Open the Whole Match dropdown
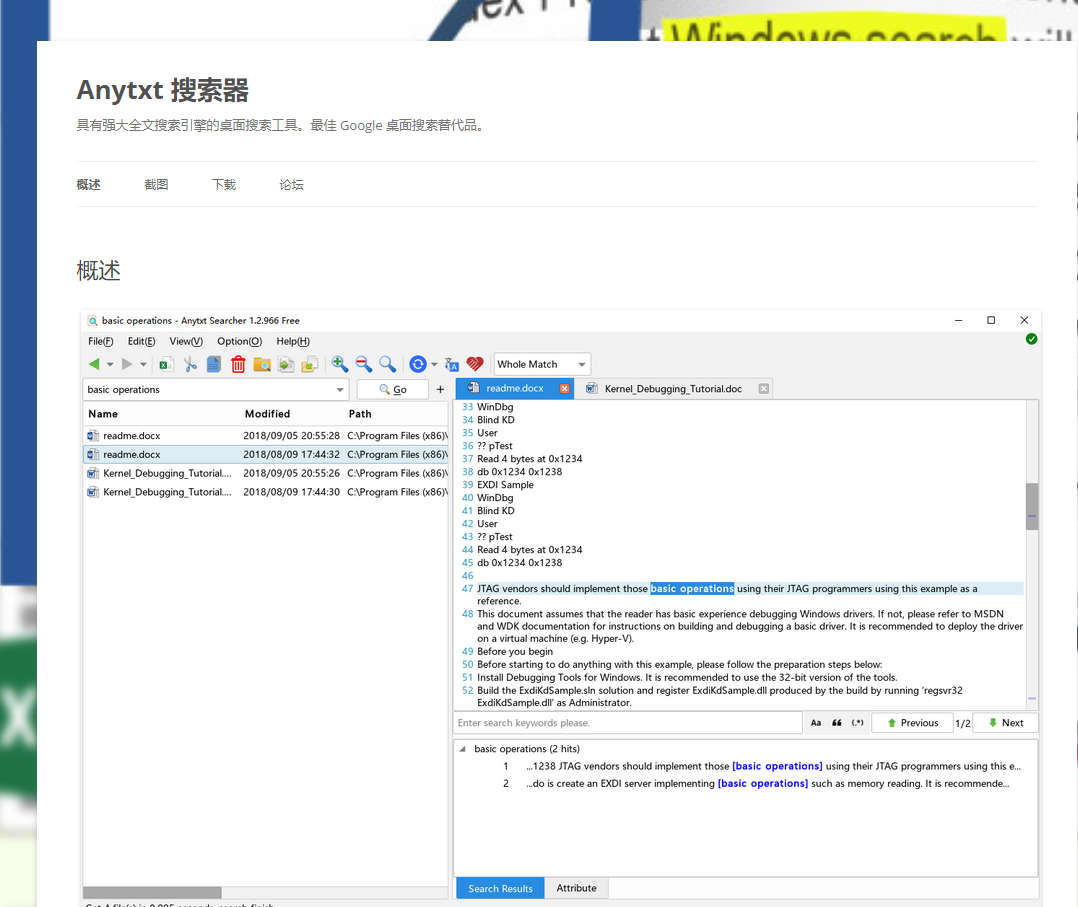Viewport: 1078px width, 907px height. pyautogui.click(x=542, y=364)
